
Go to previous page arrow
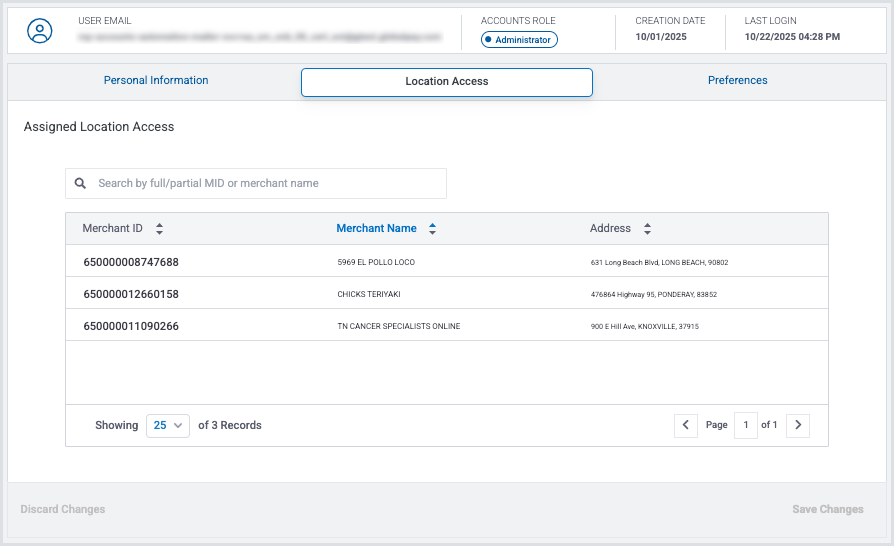coord(685,425)
